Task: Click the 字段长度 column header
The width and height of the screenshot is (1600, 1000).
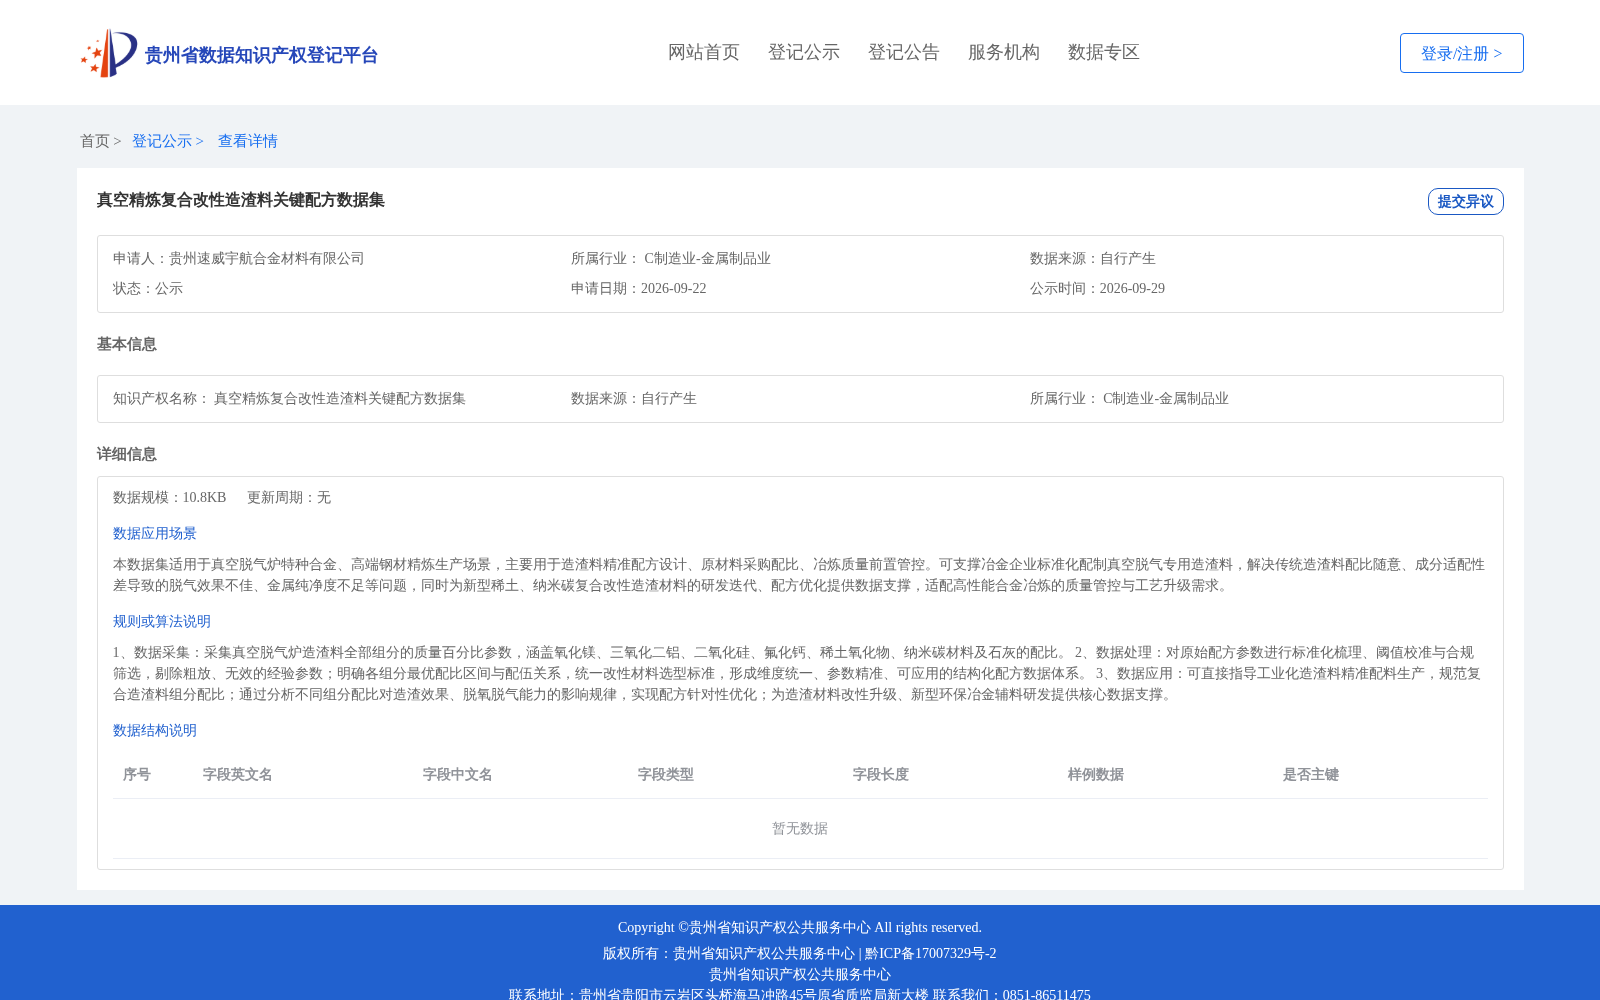Action: tap(881, 774)
